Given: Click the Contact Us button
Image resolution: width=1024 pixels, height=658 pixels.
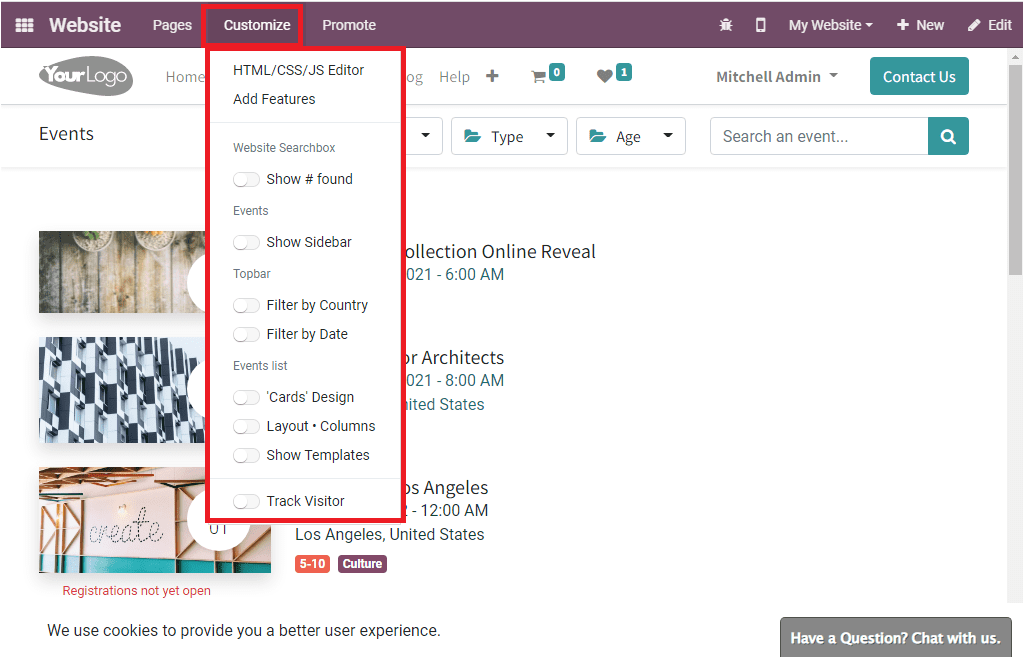Looking at the screenshot, I should [x=918, y=75].
